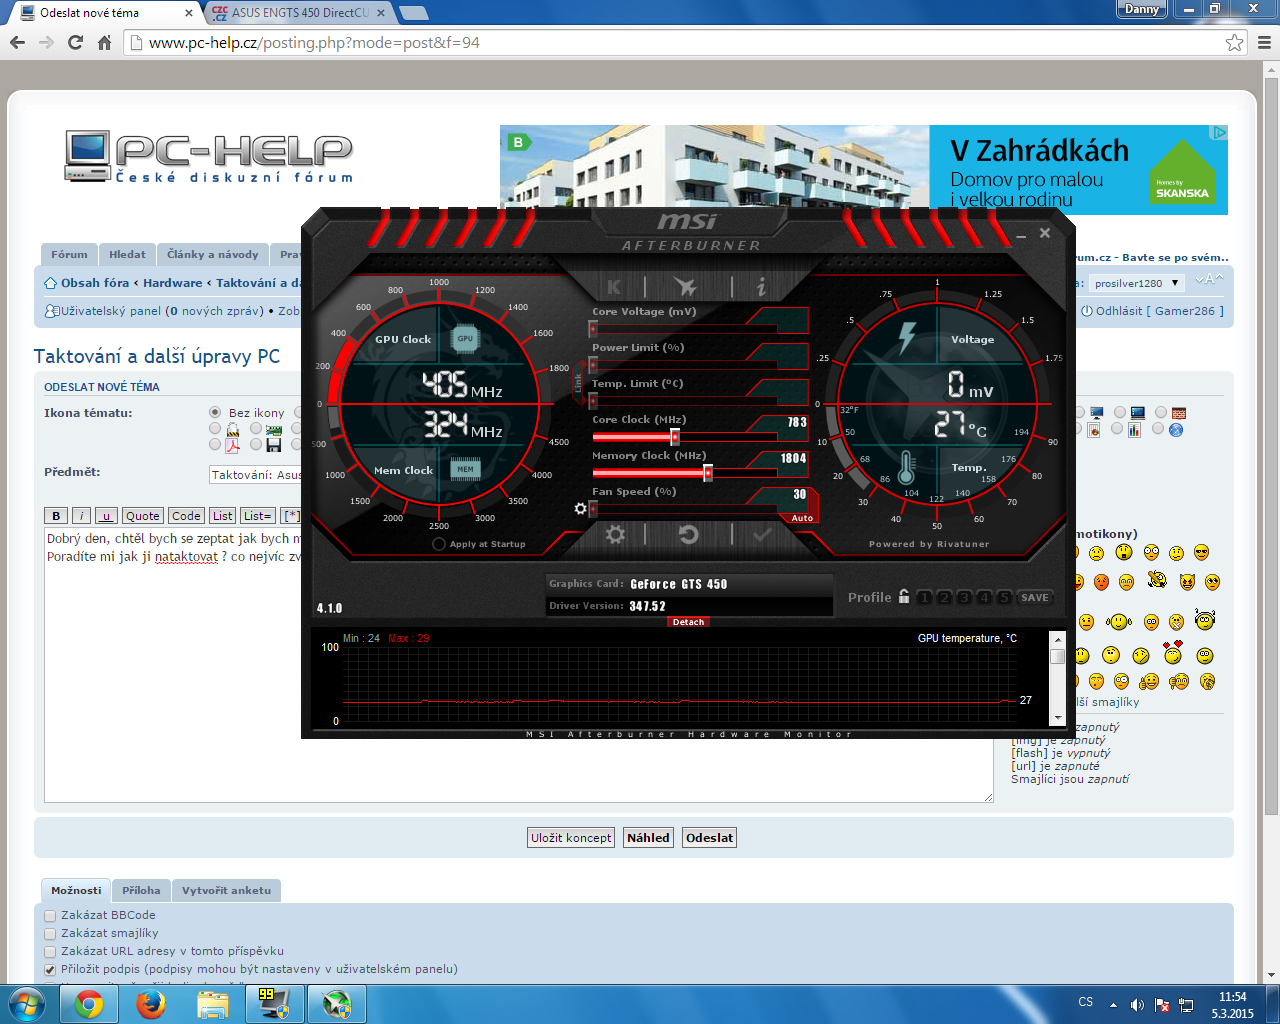Apply italic with the i button
Image resolution: width=1280 pixels, height=1024 pixels.
81,516
